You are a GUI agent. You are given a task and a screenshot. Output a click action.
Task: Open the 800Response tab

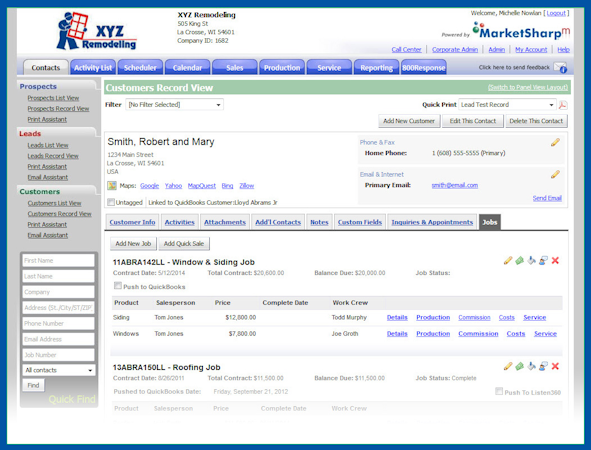click(x=424, y=67)
